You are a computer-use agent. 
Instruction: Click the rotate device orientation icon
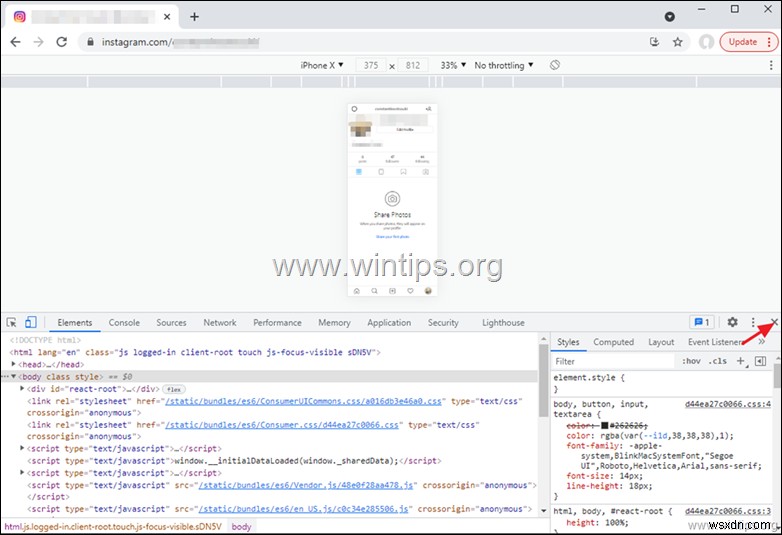click(x=555, y=65)
